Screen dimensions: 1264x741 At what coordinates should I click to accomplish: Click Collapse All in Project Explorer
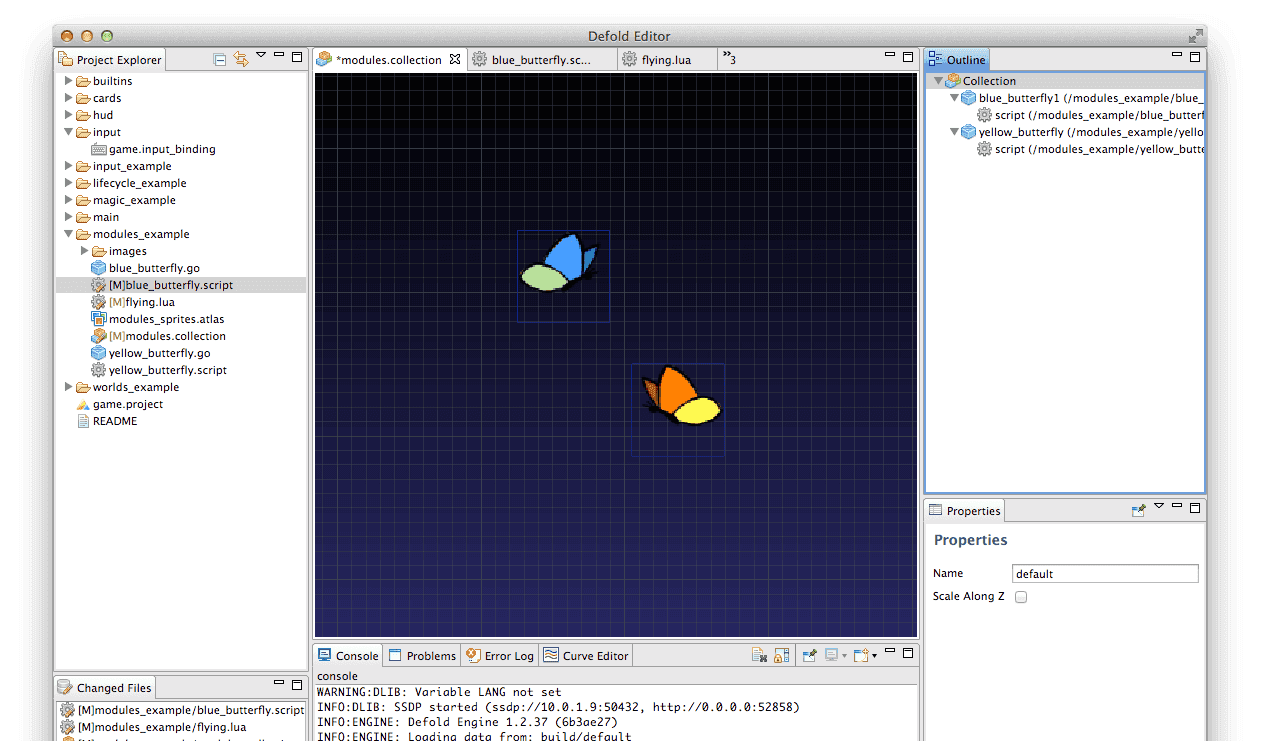(x=220, y=60)
